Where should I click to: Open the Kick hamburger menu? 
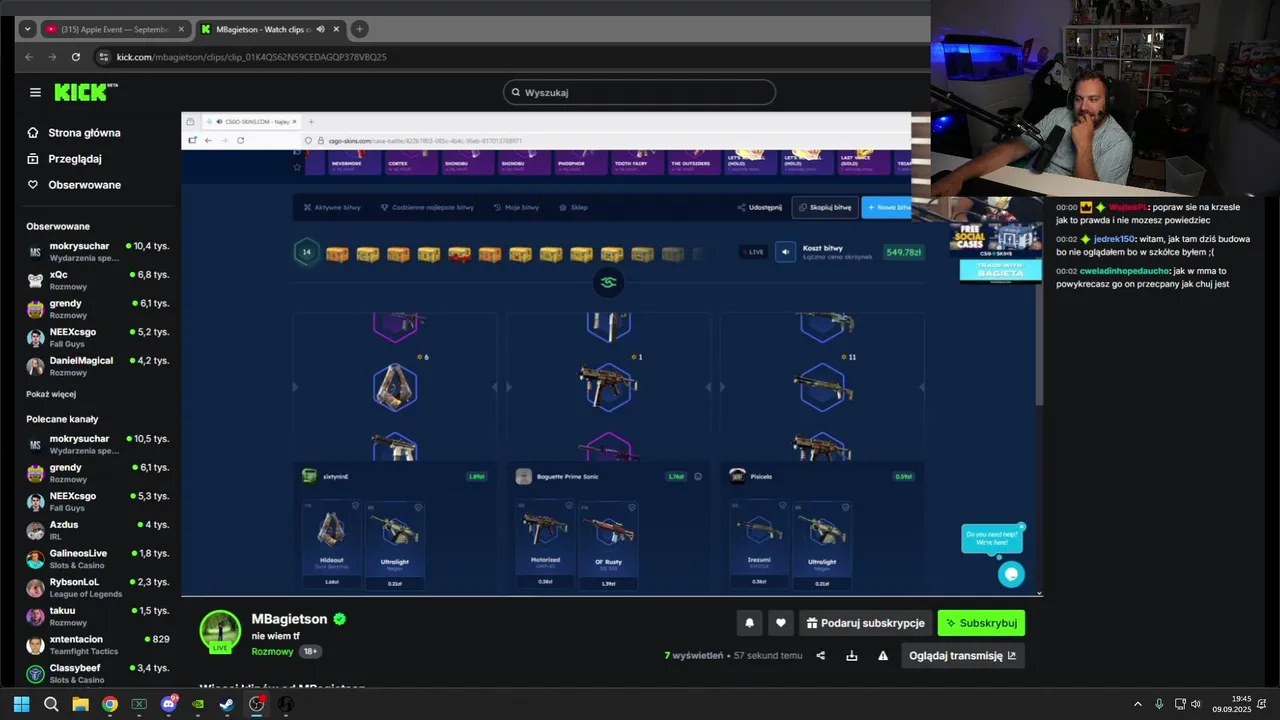tap(35, 92)
